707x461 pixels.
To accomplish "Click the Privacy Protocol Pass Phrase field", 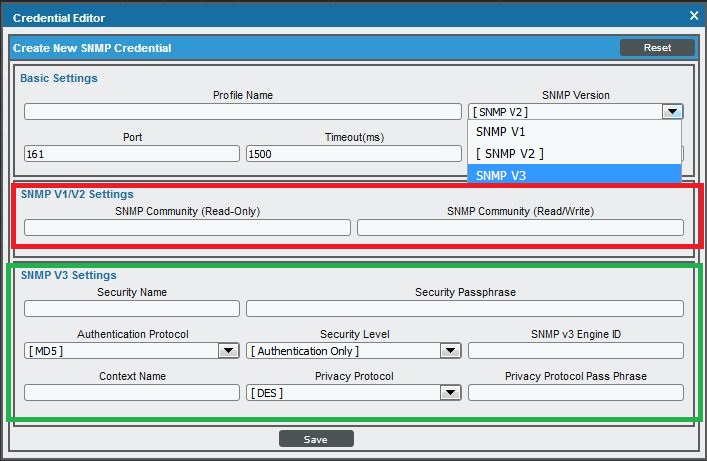I will click(x=575, y=393).
